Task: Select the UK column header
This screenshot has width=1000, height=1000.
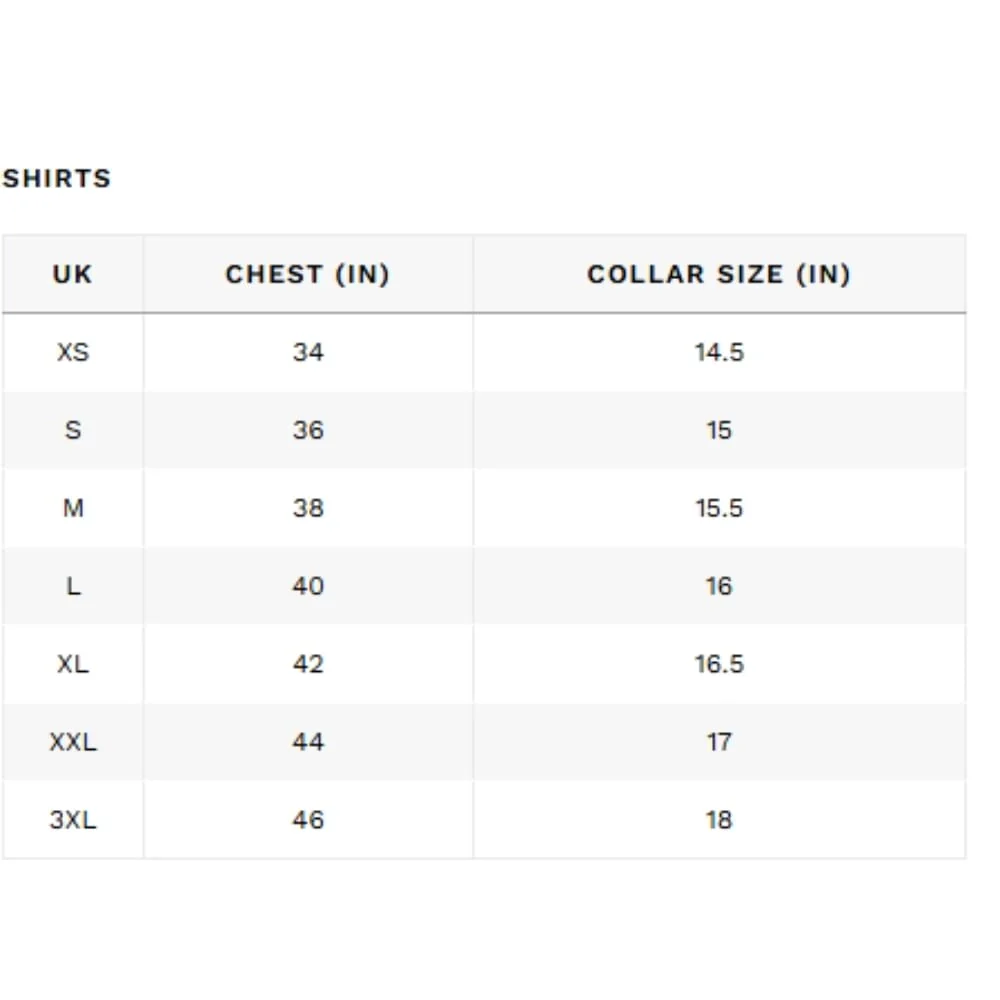Action: point(73,274)
